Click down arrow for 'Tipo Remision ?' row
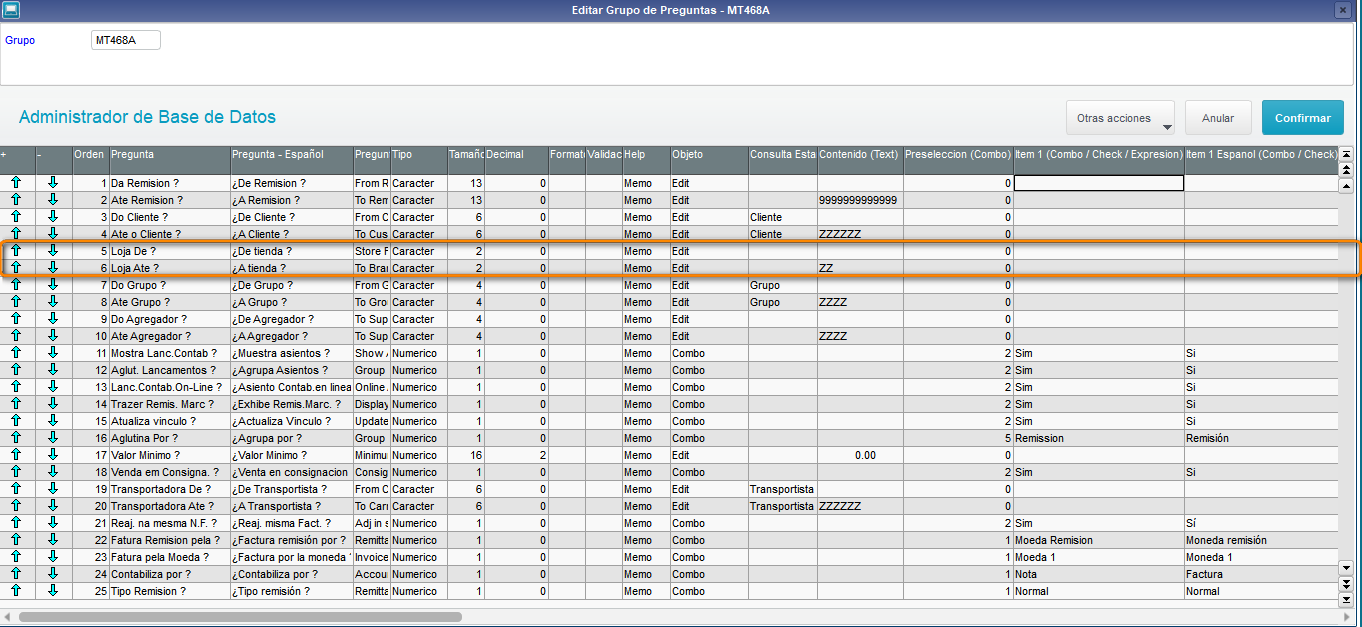 tap(54, 591)
